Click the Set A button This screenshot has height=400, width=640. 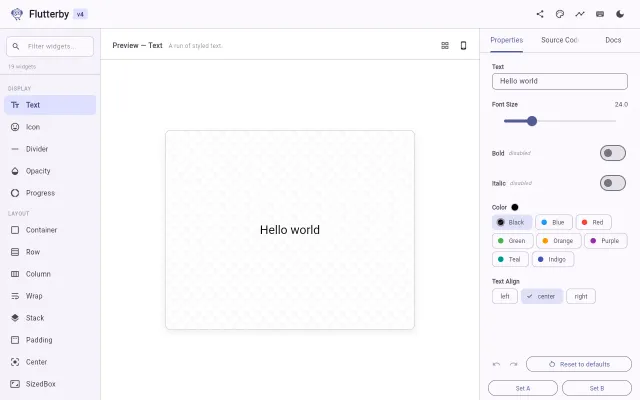point(523,388)
